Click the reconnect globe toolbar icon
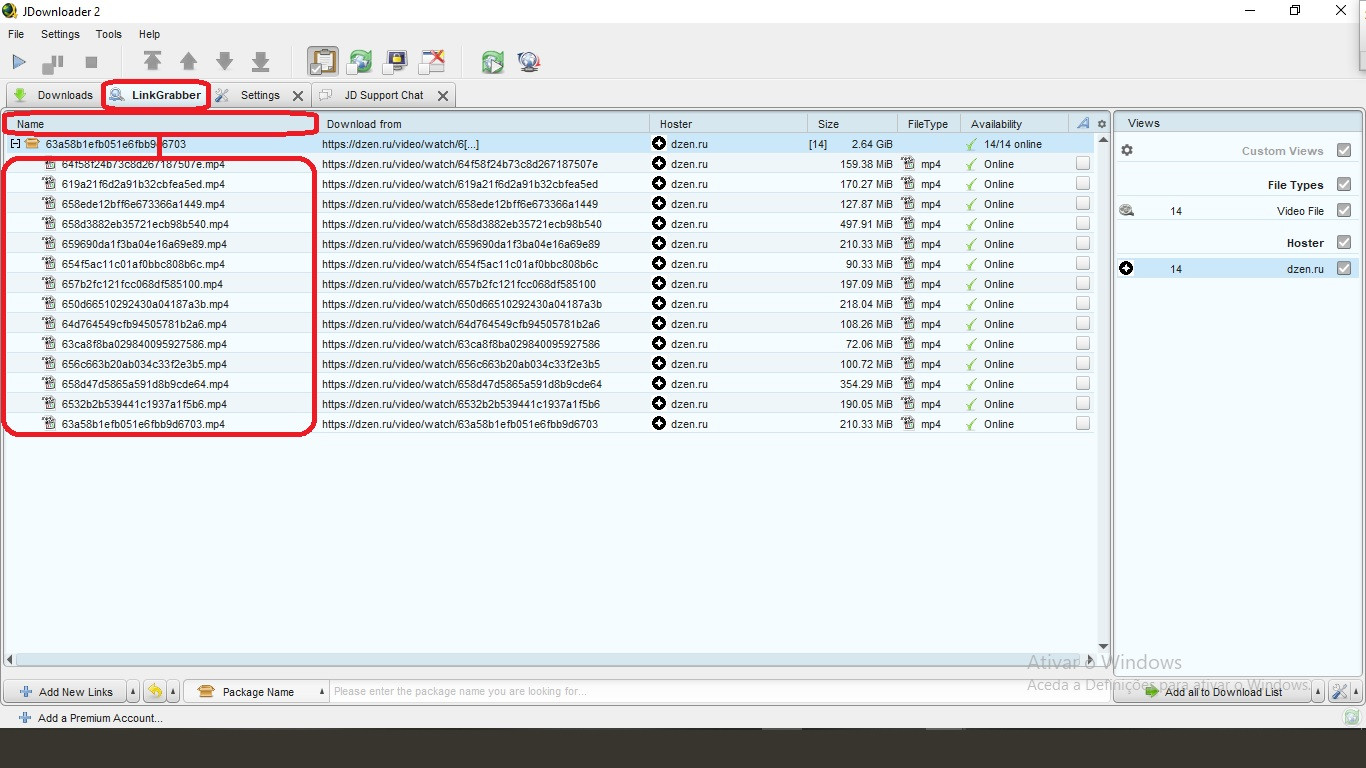1366x768 pixels. pyautogui.click(x=529, y=62)
